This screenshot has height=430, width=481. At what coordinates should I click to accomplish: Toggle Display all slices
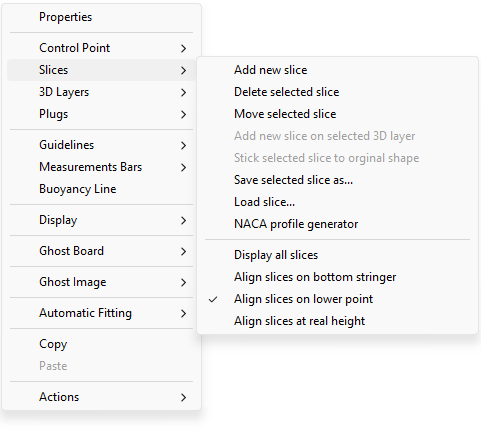click(x=337, y=255)
